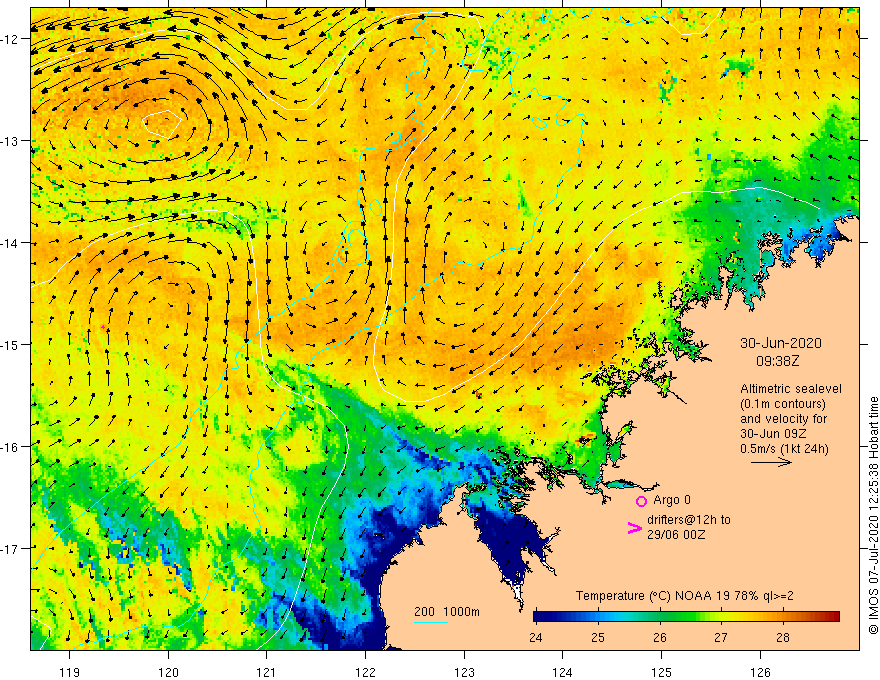Click the small magenta drifter marker near 119.3E
This screenshot has width=880, height=680.
103,327
